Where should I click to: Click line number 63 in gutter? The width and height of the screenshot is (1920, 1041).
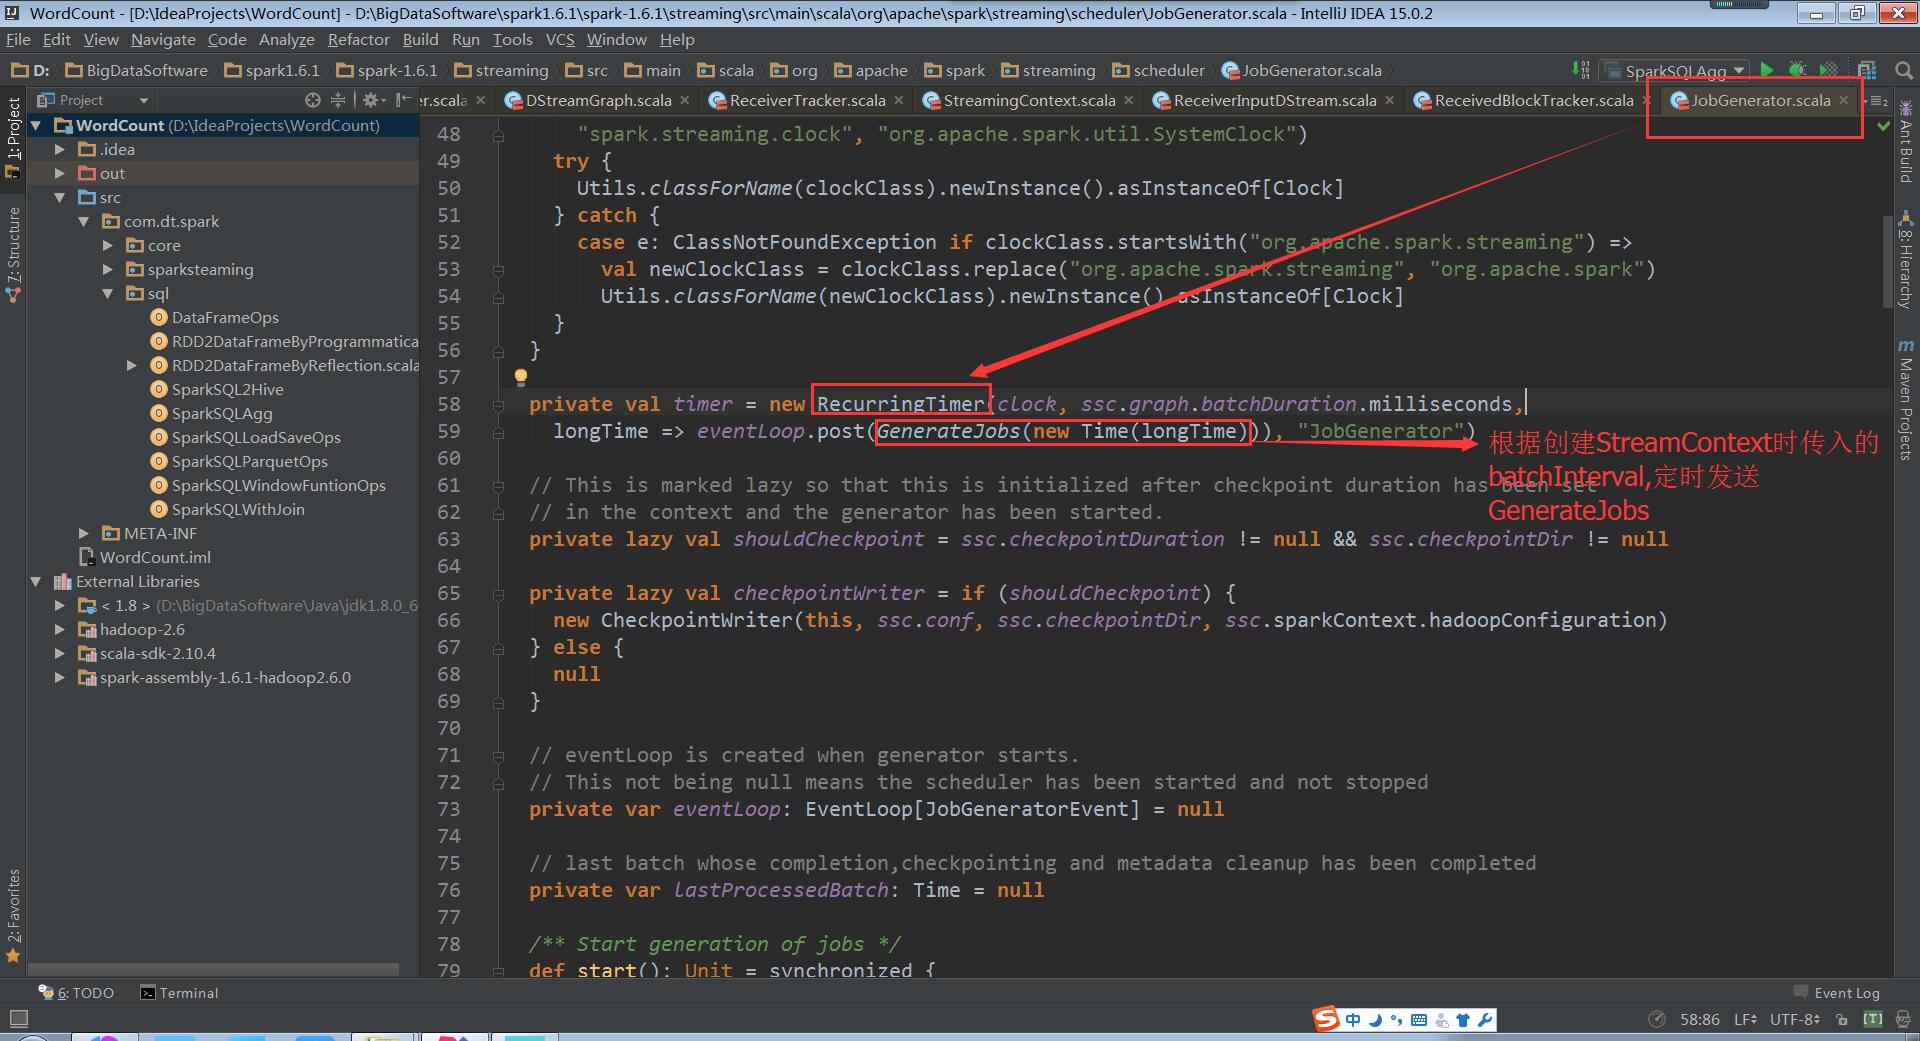[448, 539]
